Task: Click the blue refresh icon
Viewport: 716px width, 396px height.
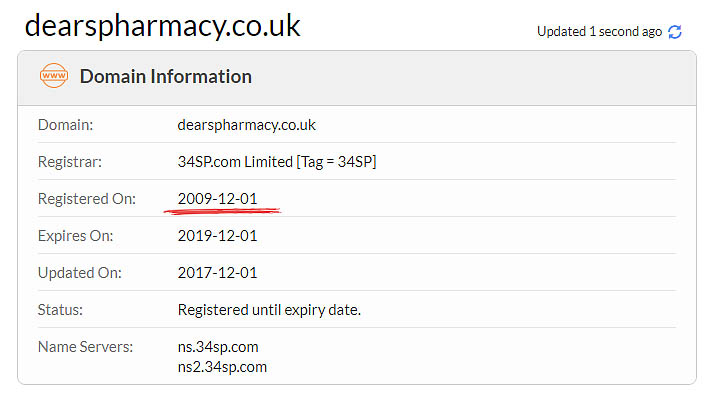Action: coord(674,32)
